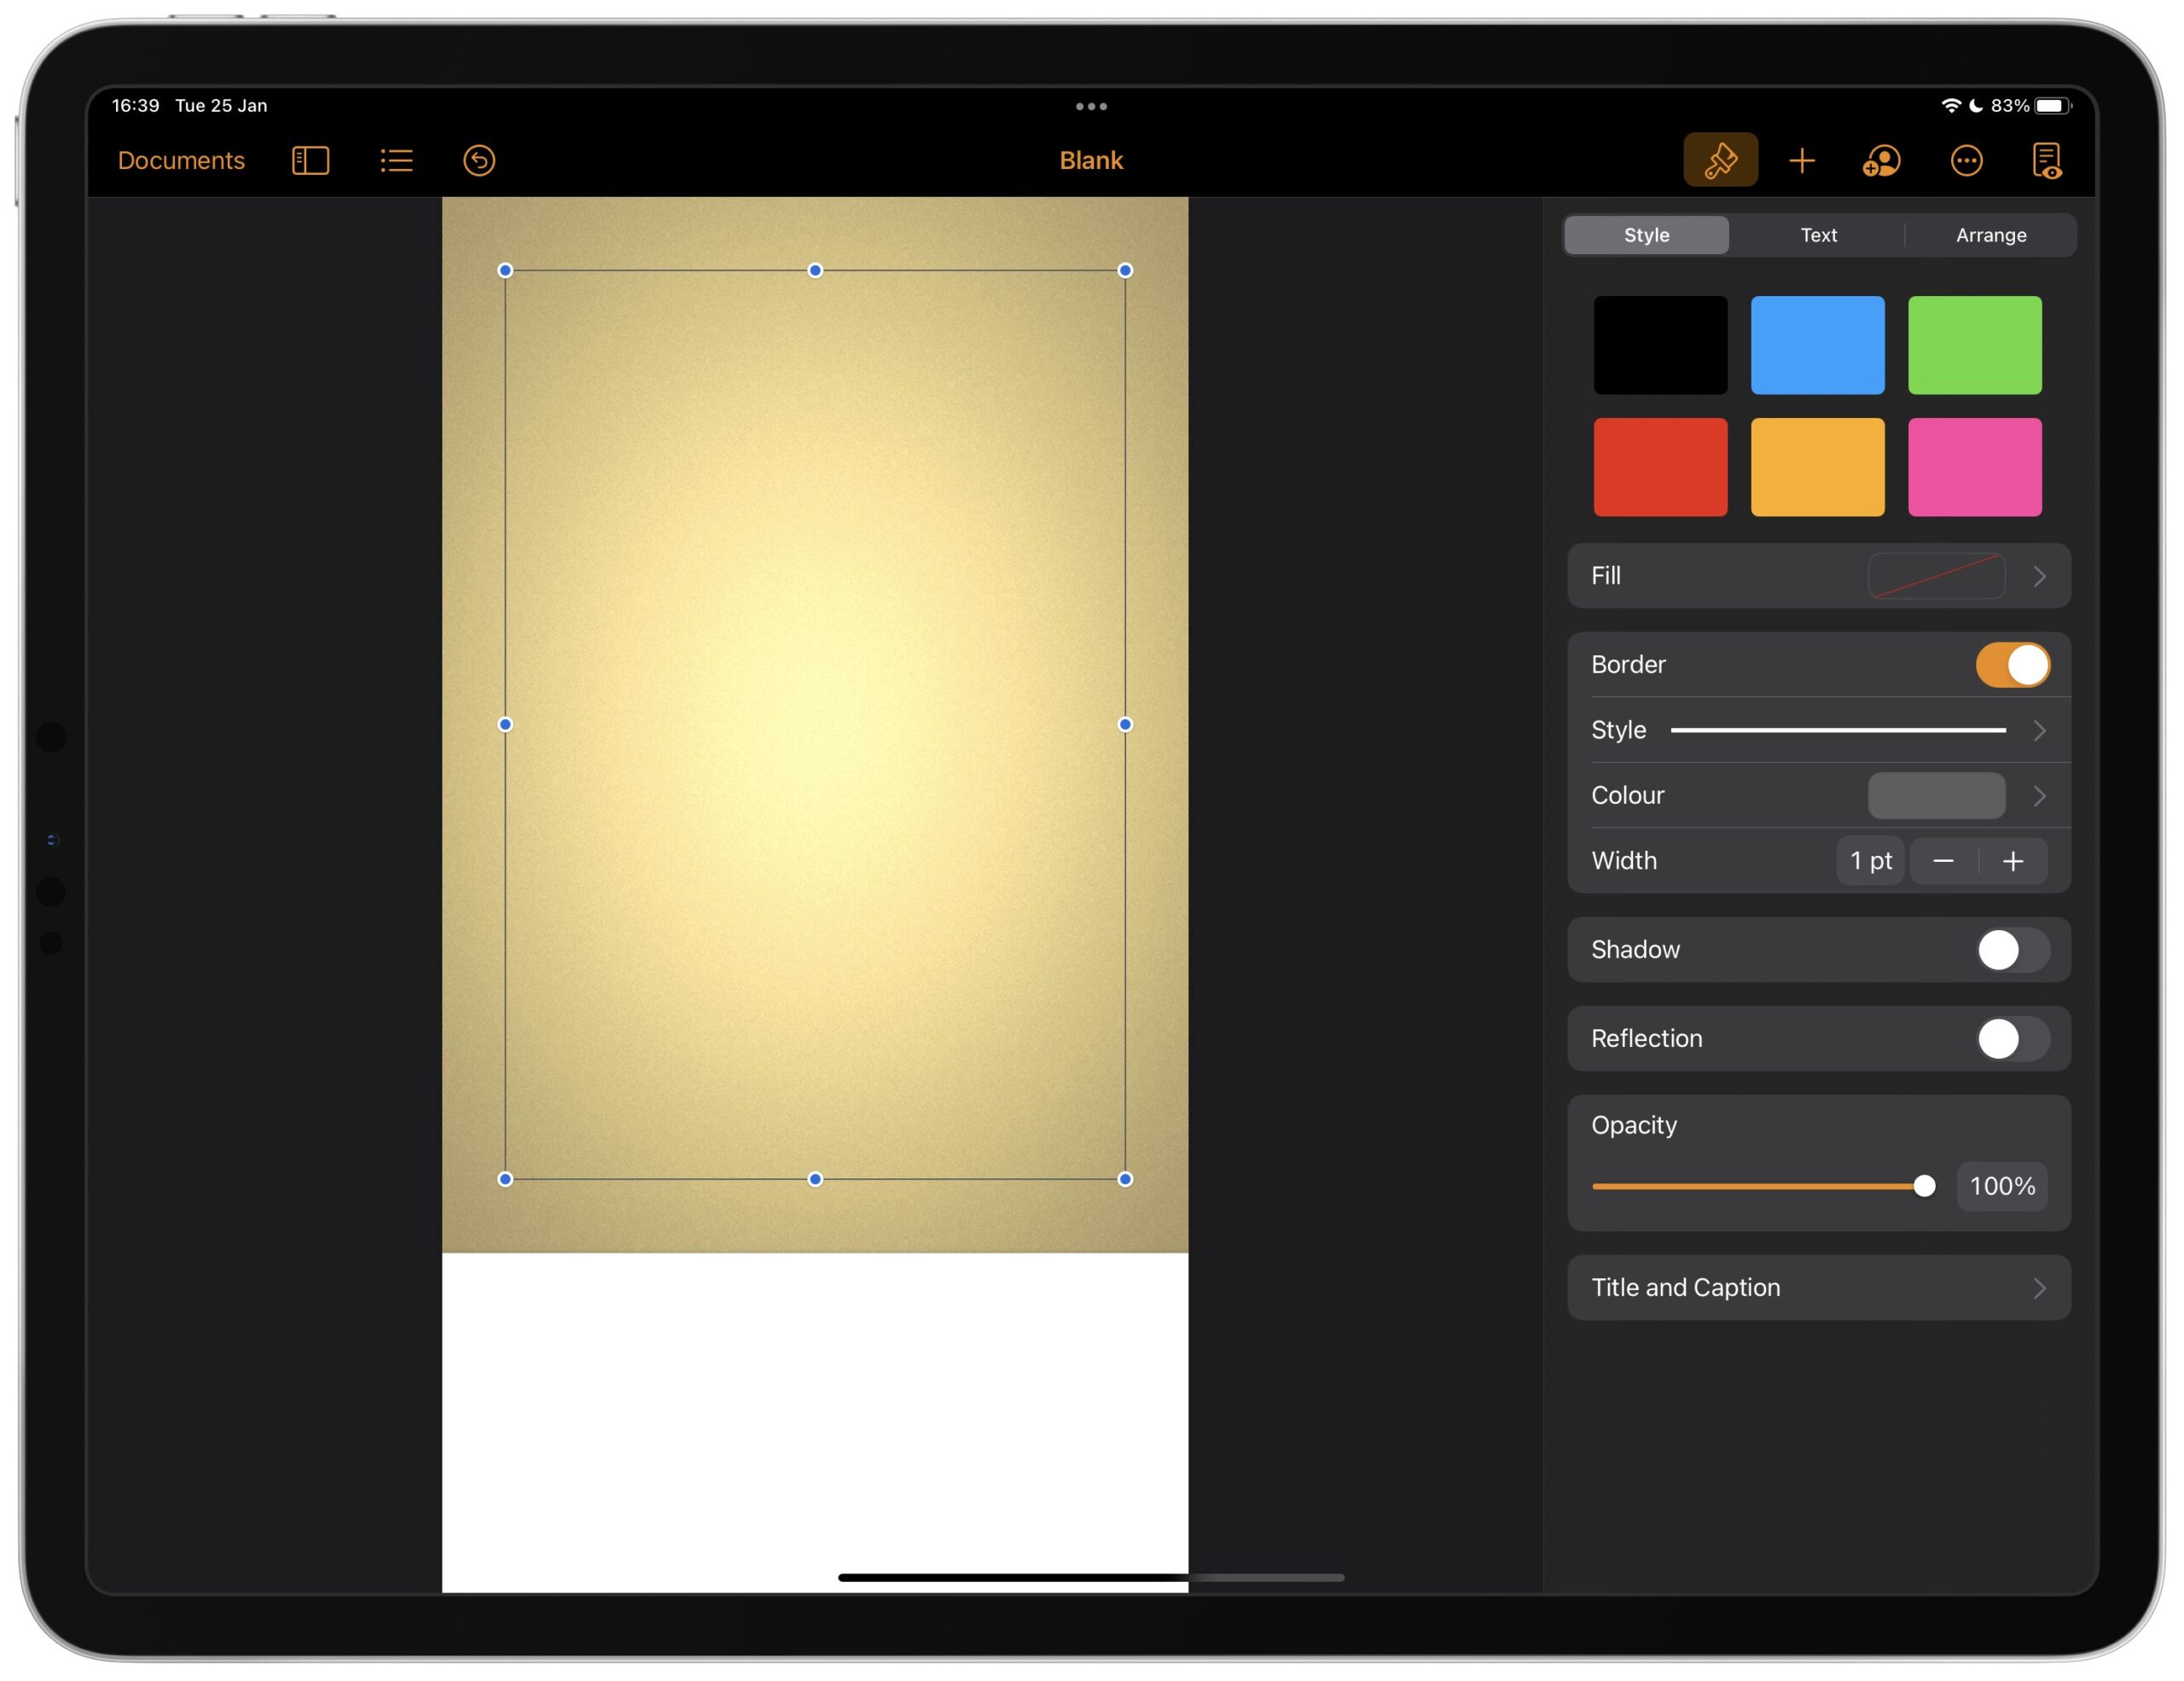Toggle the Format paintbrush button
The image size is (2184, 1681).
1720,160
